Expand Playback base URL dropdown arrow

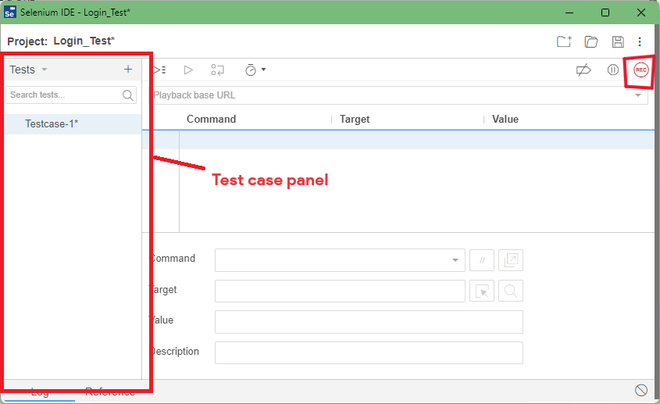coord(638,96)
